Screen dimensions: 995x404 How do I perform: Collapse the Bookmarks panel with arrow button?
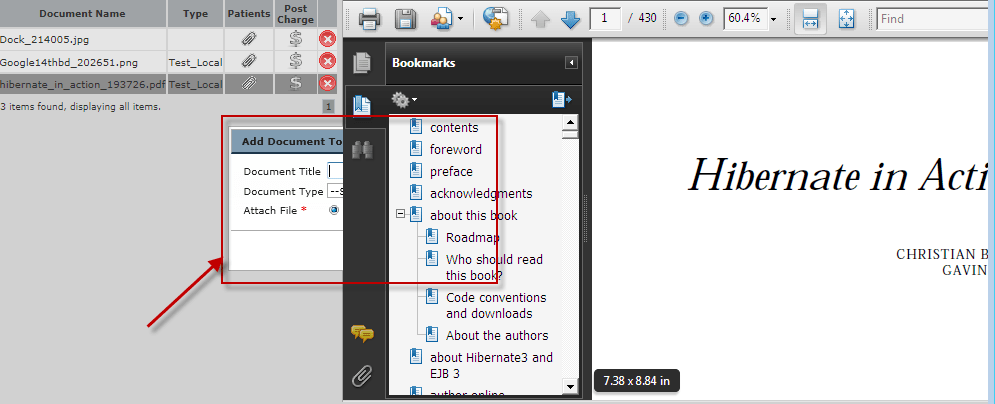click(572, 63)
